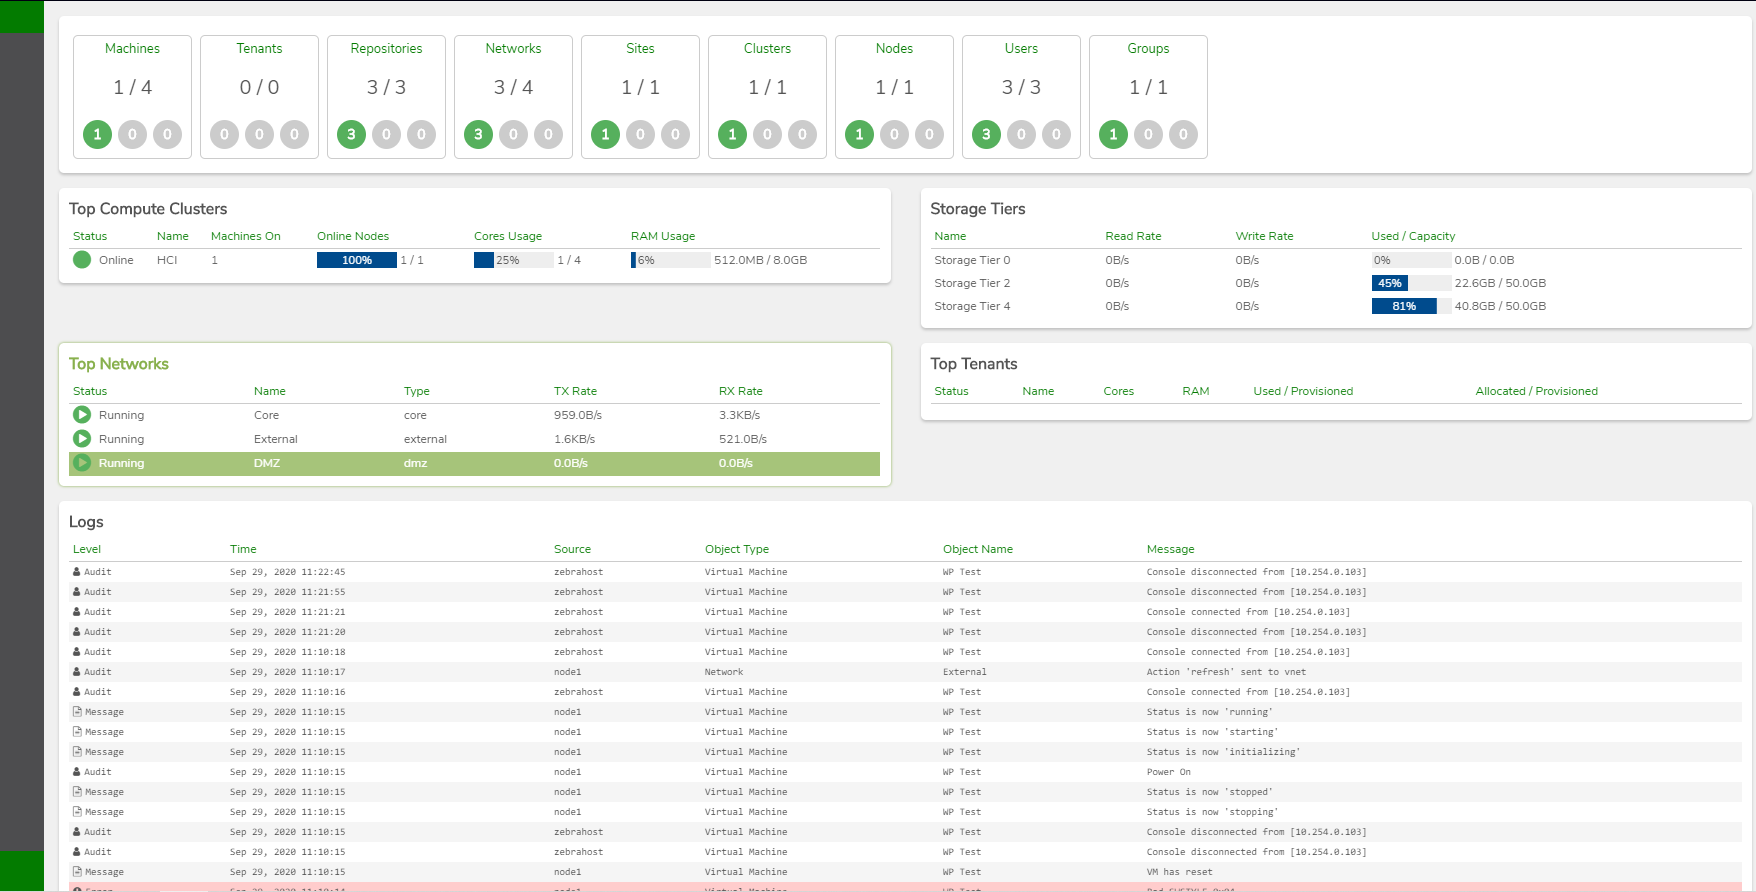Viewport: 1756px width, 892px height.
Task: Select the 'HCI' cluster name
Action: pyautogui.click(x=167, y=260)
